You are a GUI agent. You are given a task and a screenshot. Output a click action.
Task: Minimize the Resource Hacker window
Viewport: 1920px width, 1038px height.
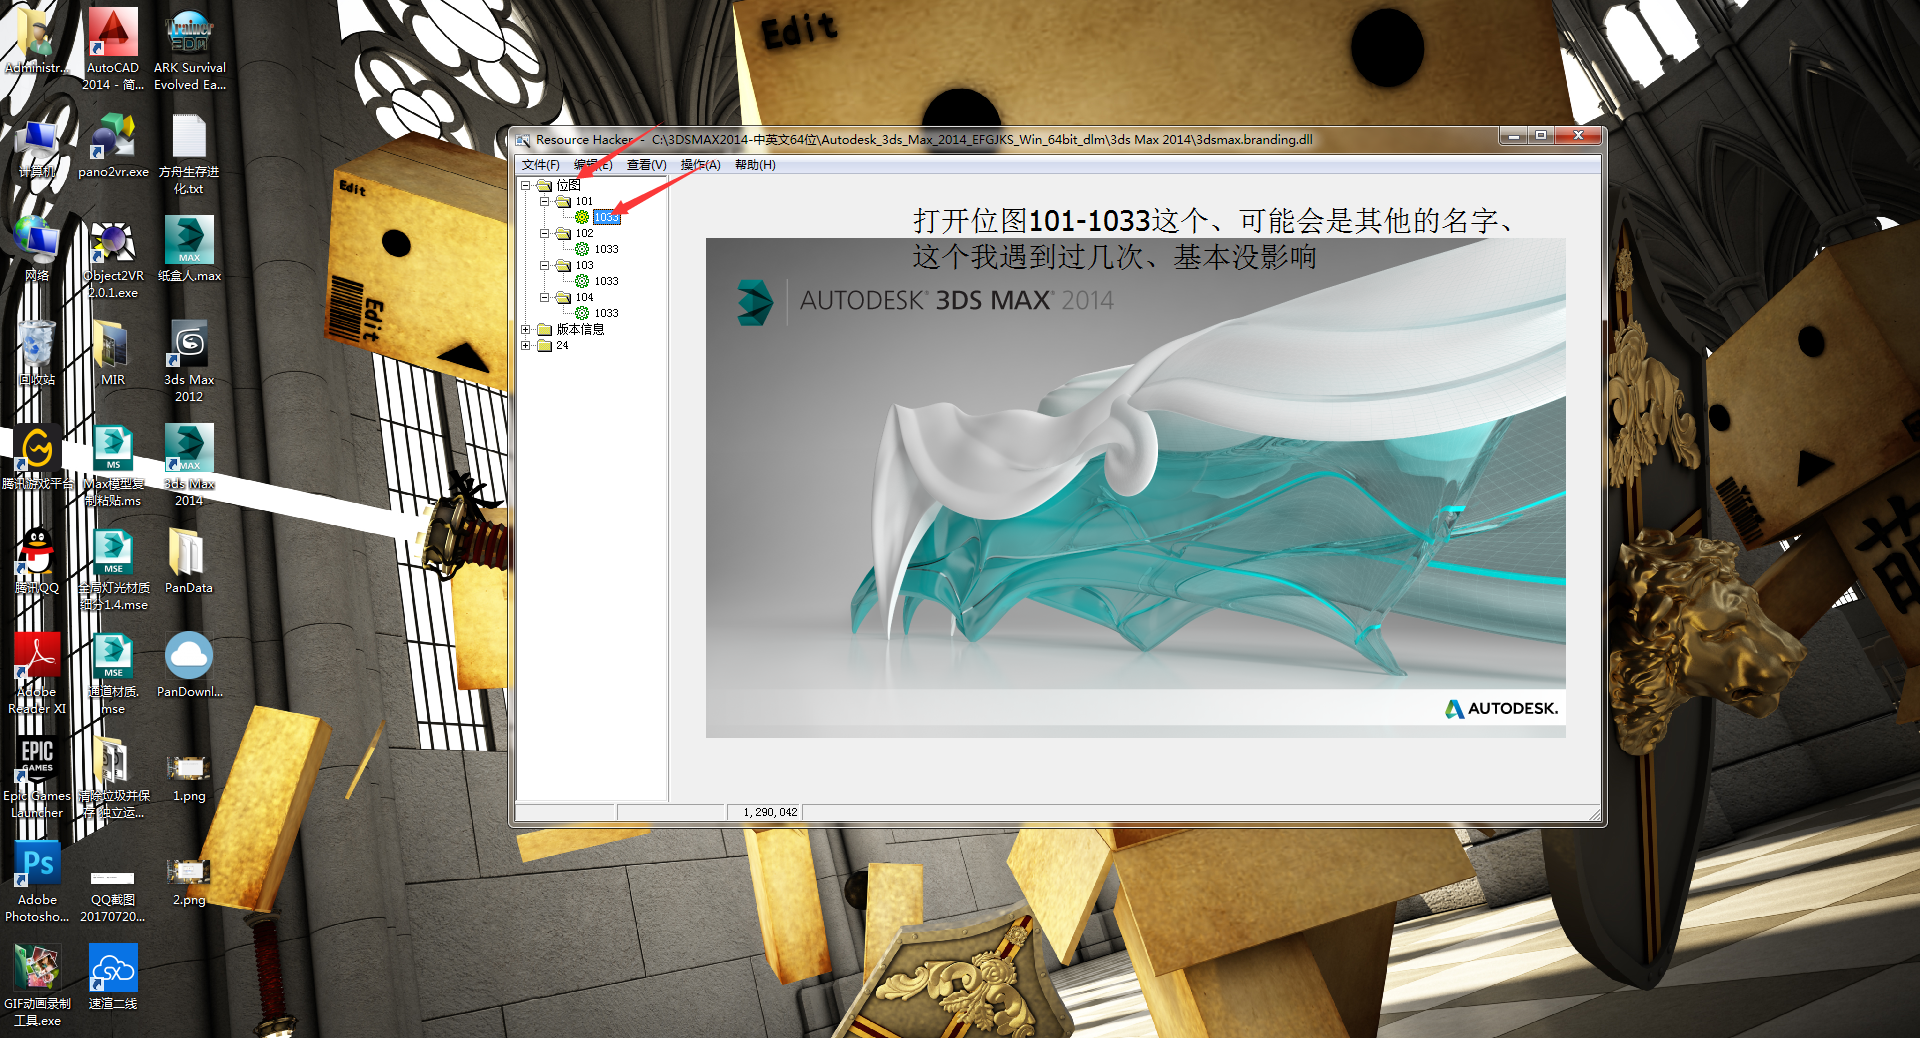pos(1514,136)
